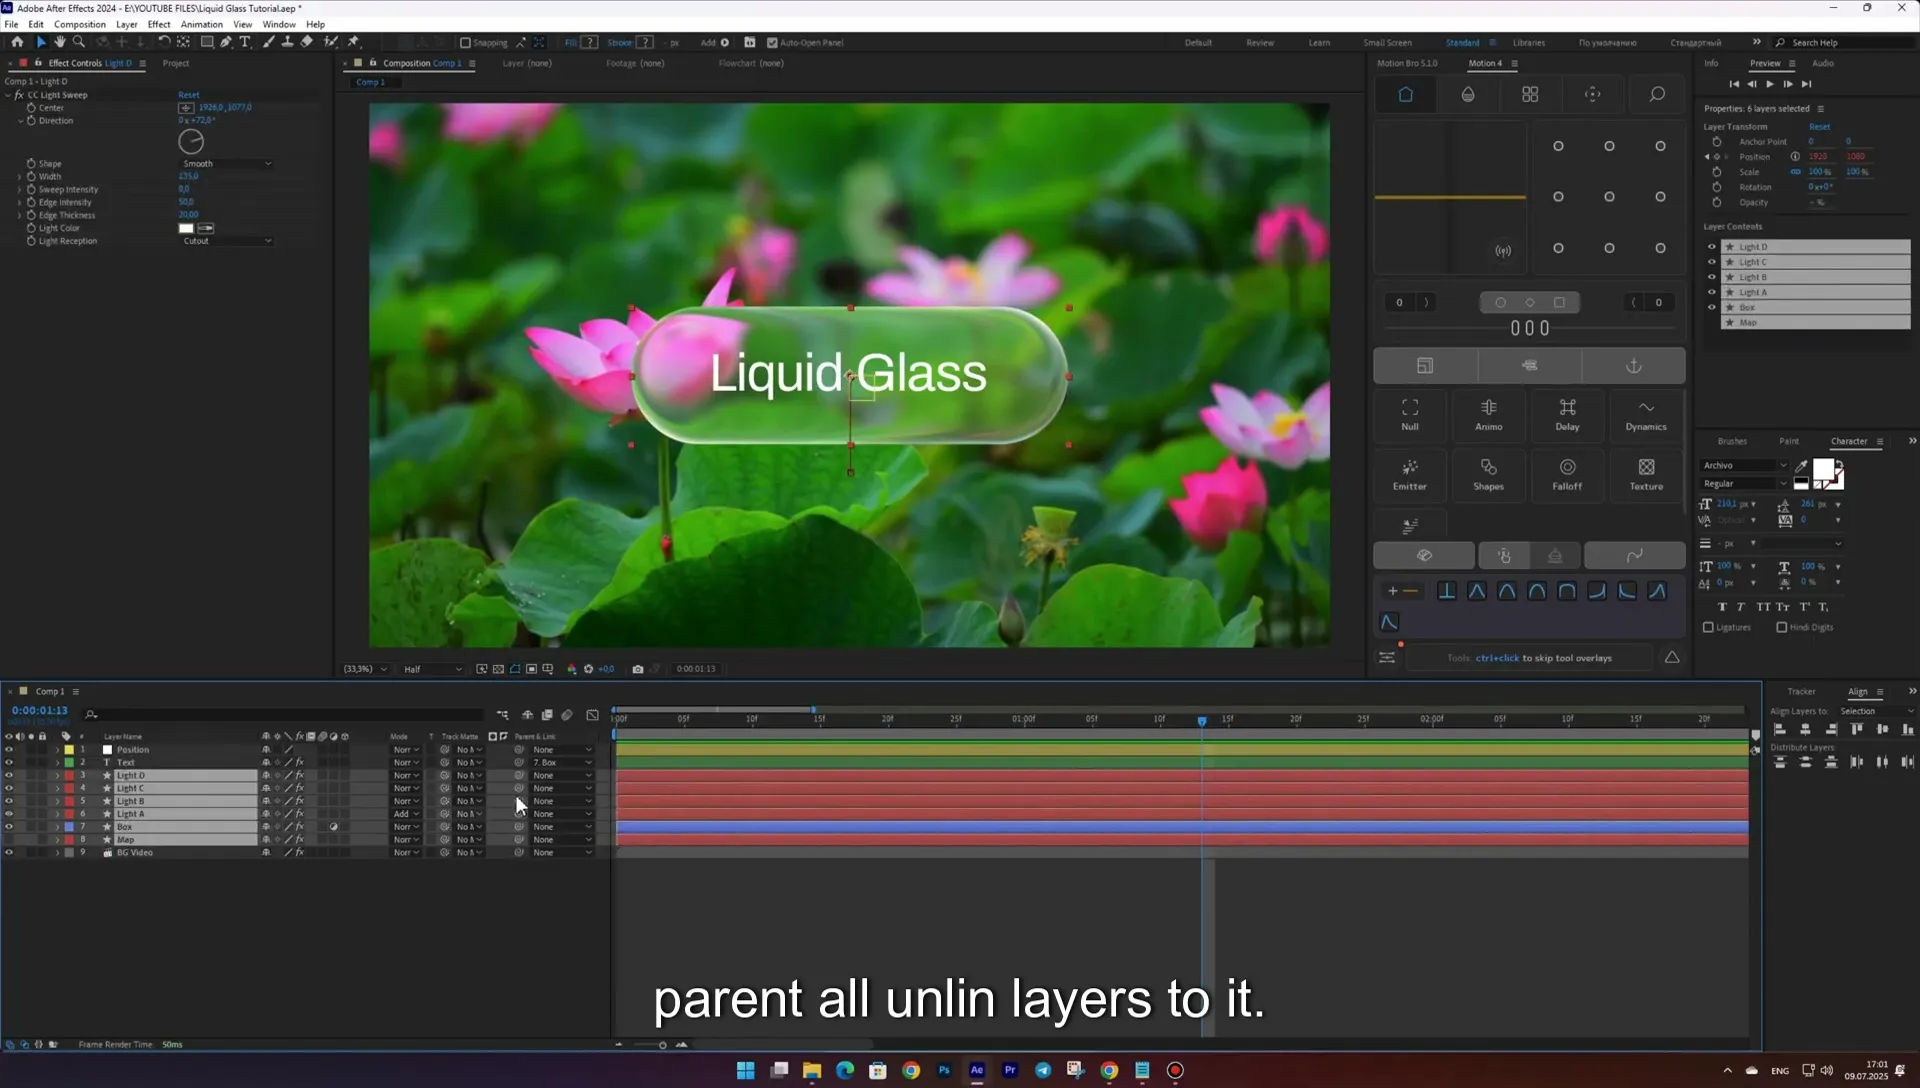Click the Emitter button in Motion panel

coord(1410,475)
